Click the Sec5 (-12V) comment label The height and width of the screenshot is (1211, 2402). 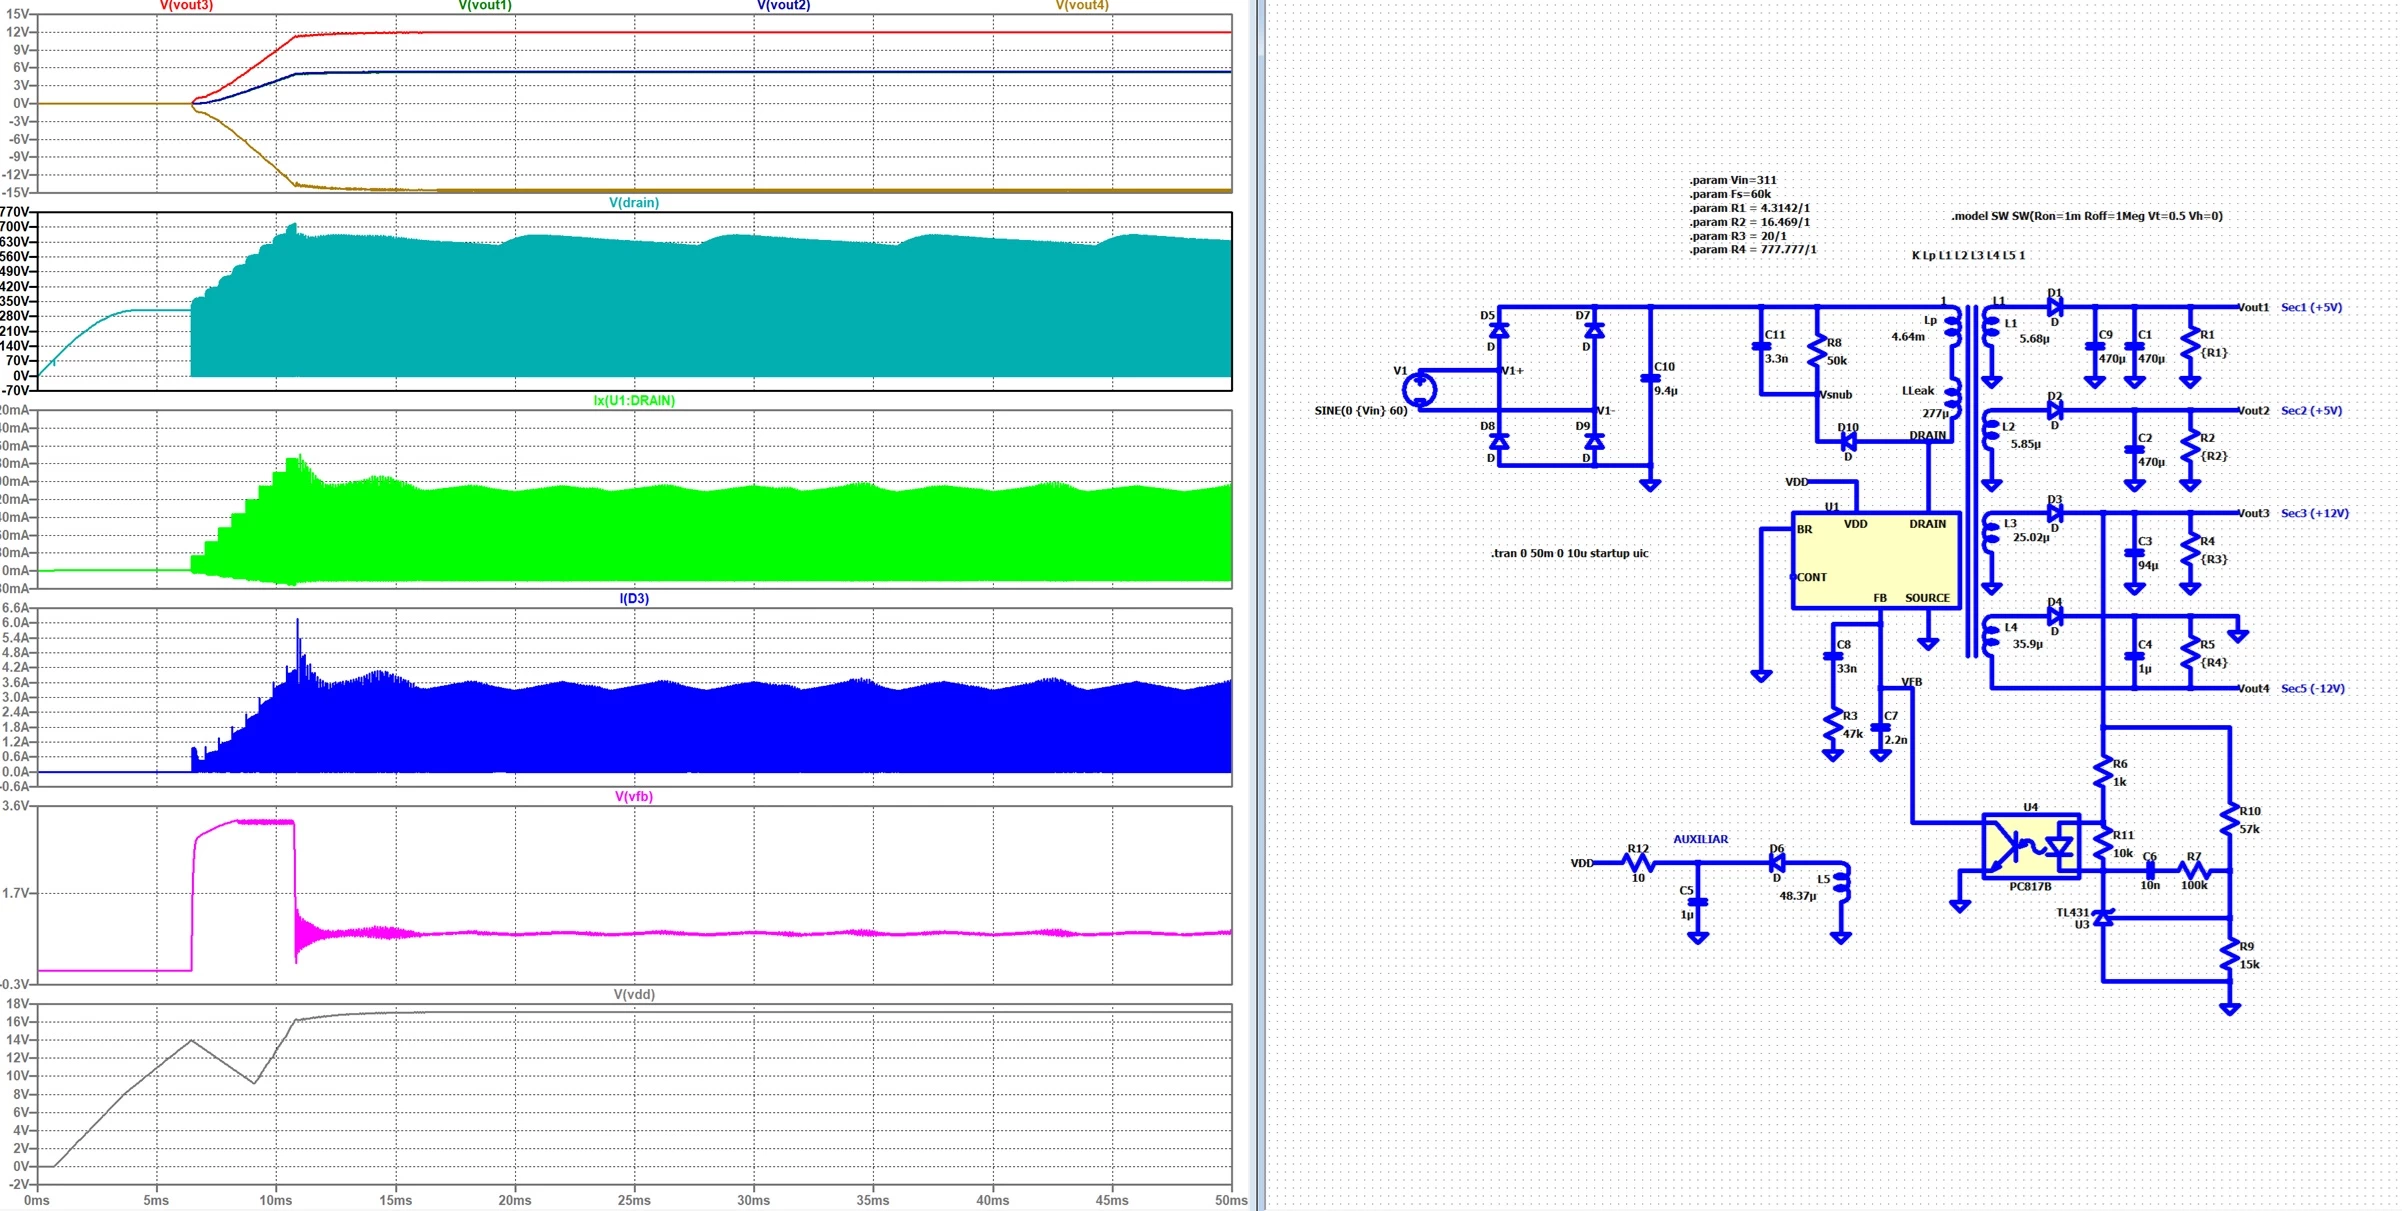[2313, 689]
